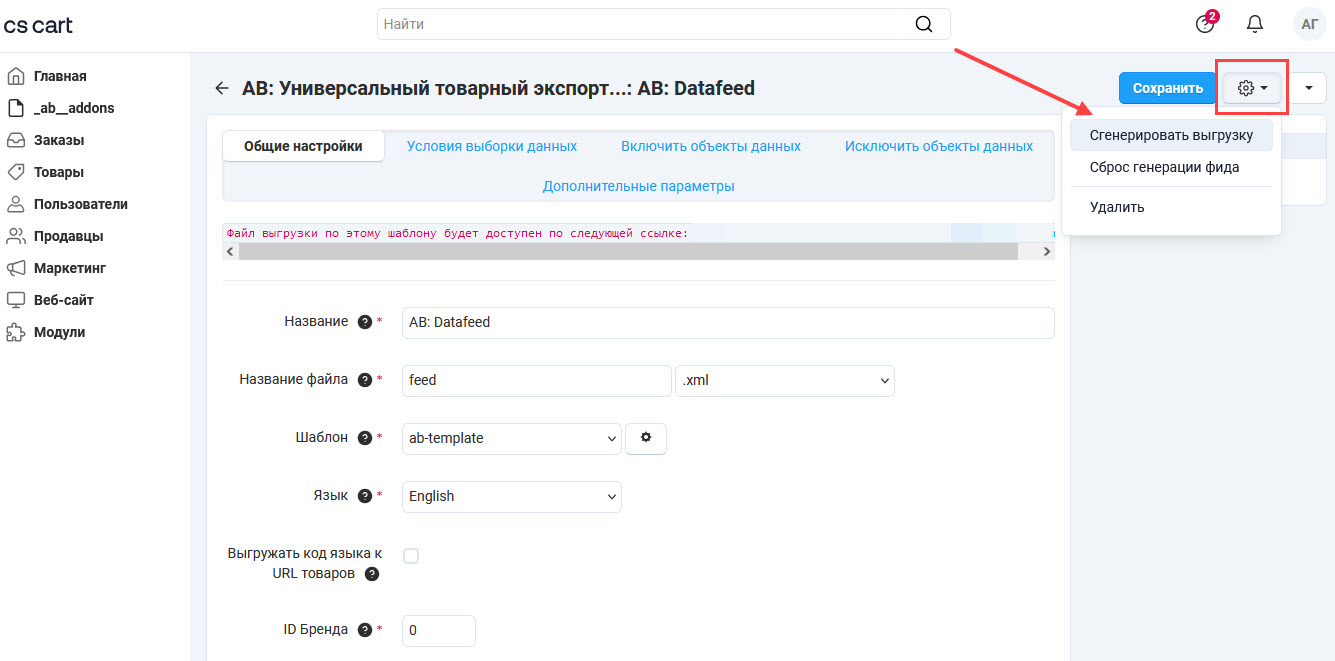Image resolution: width=1335 pixels, height=661 pixels.
Task: Switch to Дополнительные параметры tab
Action: (639, 186)
